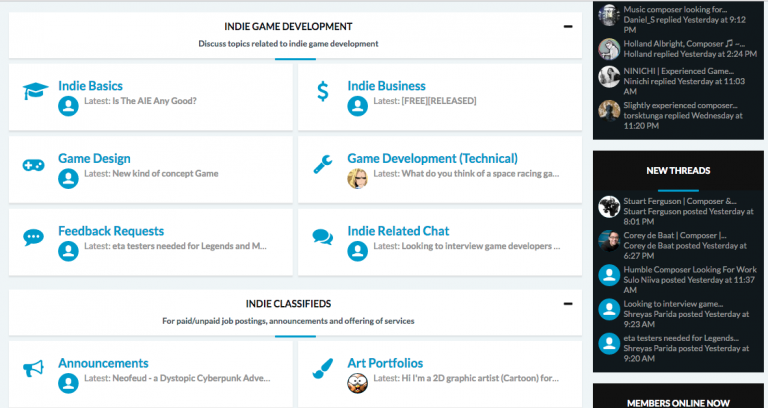Collapse the Indie Game Development section
The width and height of the screenshot is (768, 408).
567,27
